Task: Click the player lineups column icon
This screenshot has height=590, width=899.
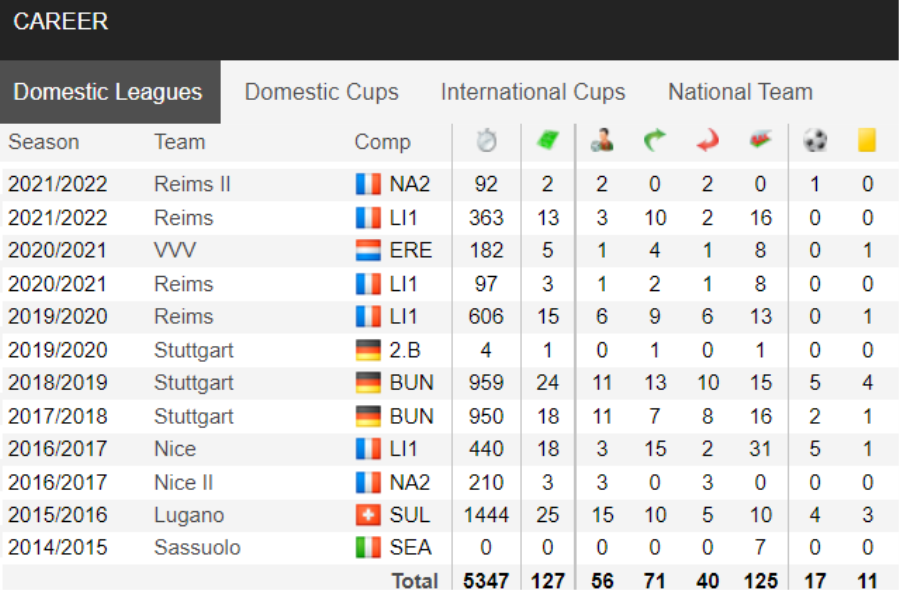Action: click(601, 140)
